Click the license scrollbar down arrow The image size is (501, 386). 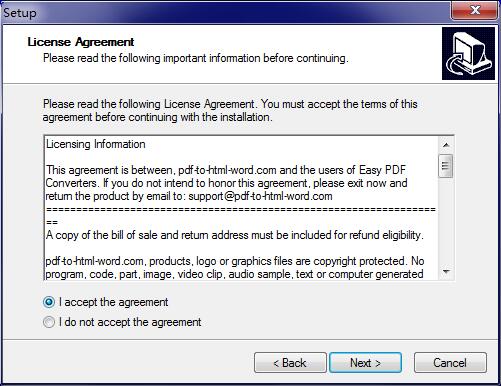446,272
